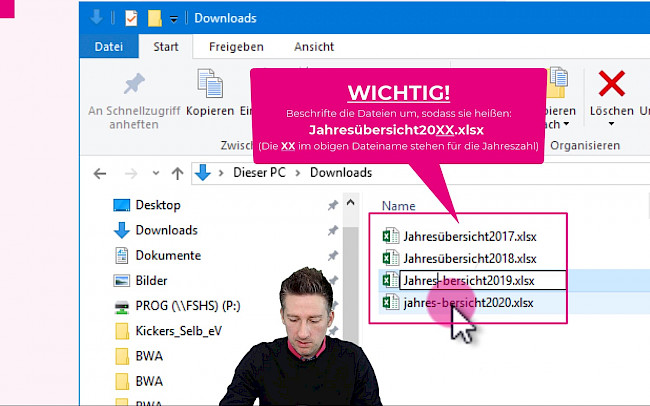This screenshot has width=650, height=406.
Task: Click the Bilder picture icon in sidebar
Action: [121, 281]
